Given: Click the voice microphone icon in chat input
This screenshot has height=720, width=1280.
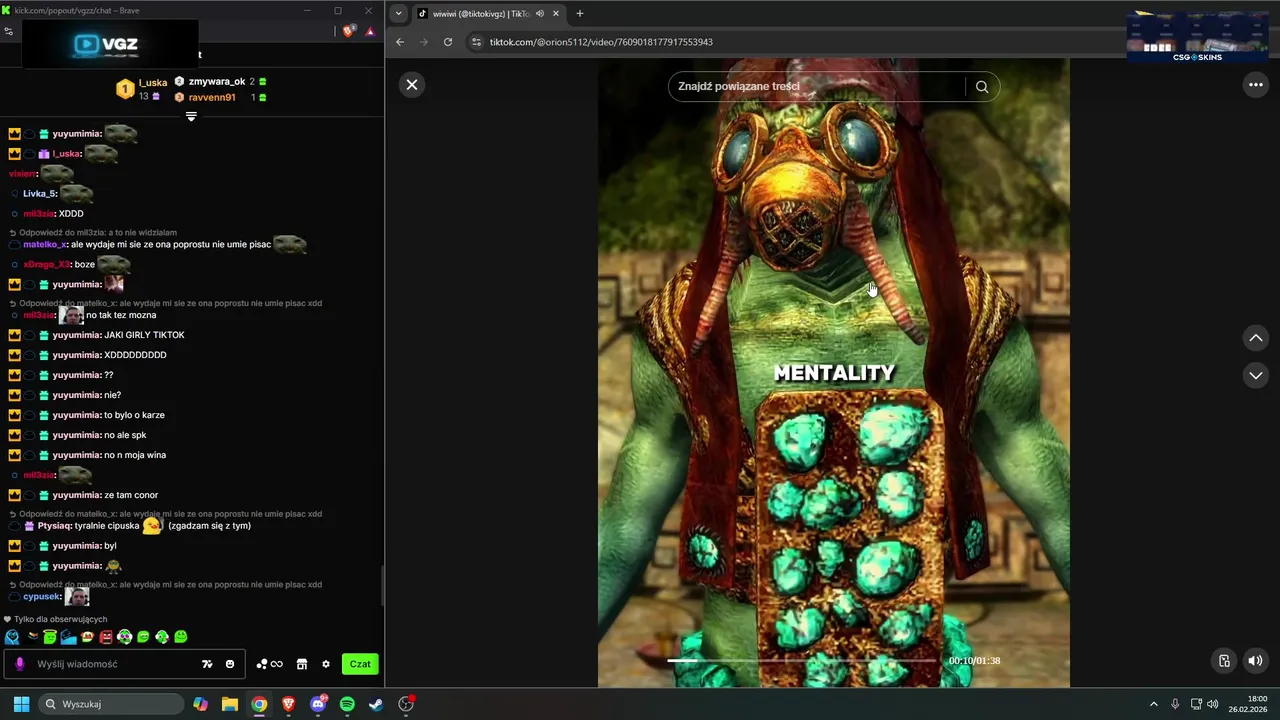Looking at the screenshot, I should click(x=19, y=664).
